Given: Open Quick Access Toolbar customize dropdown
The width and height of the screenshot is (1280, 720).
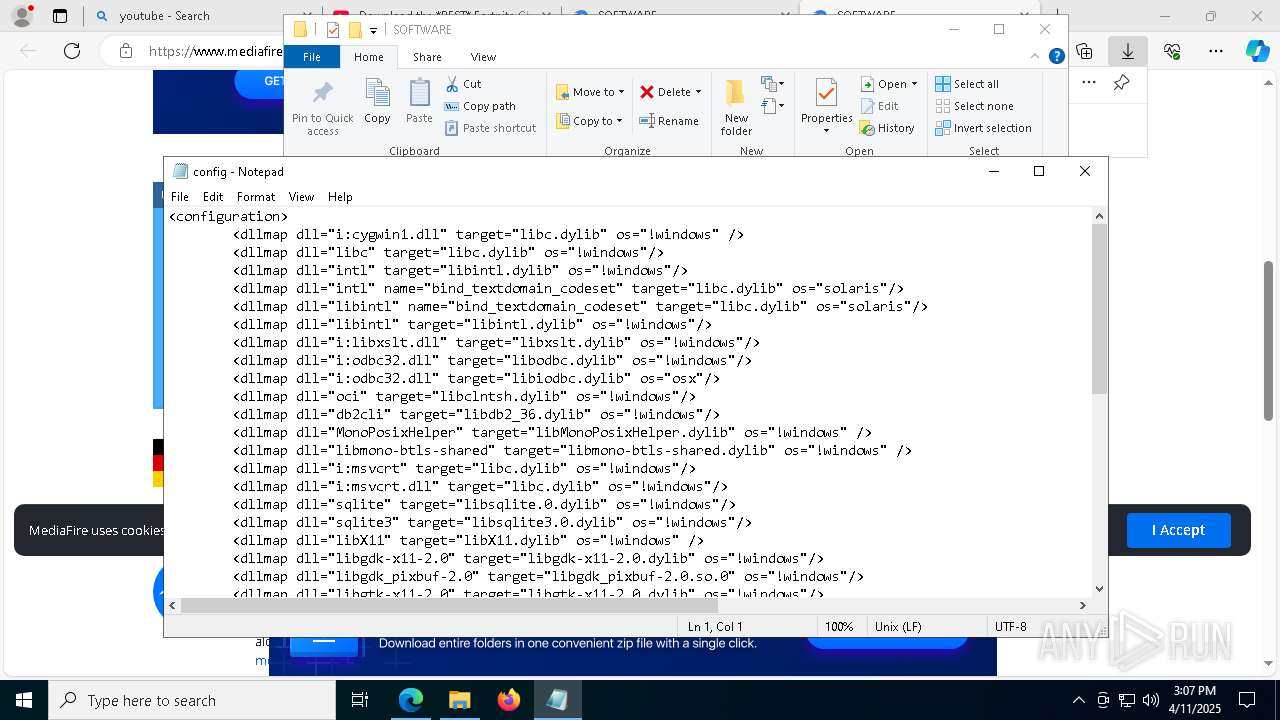Looking at the screenshot, I should pos(373,31).
